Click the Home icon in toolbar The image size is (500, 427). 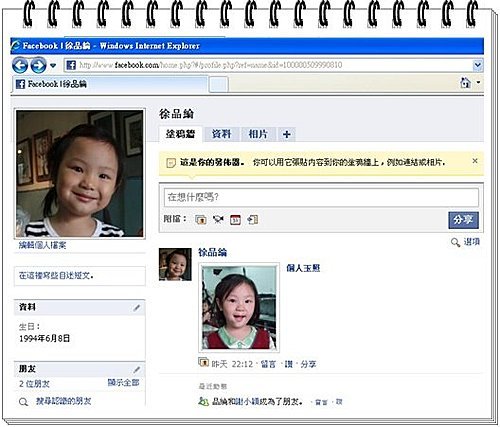[466, 83]
